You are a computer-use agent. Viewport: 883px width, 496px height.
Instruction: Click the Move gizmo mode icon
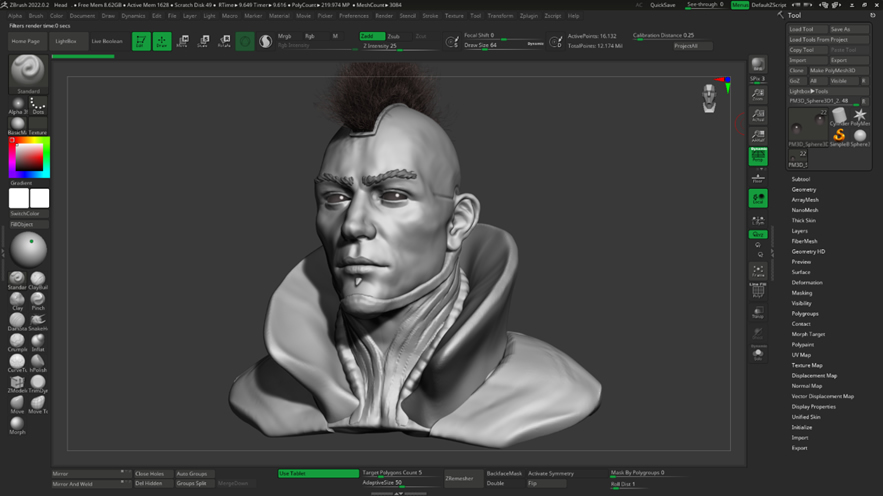(182, 41)
